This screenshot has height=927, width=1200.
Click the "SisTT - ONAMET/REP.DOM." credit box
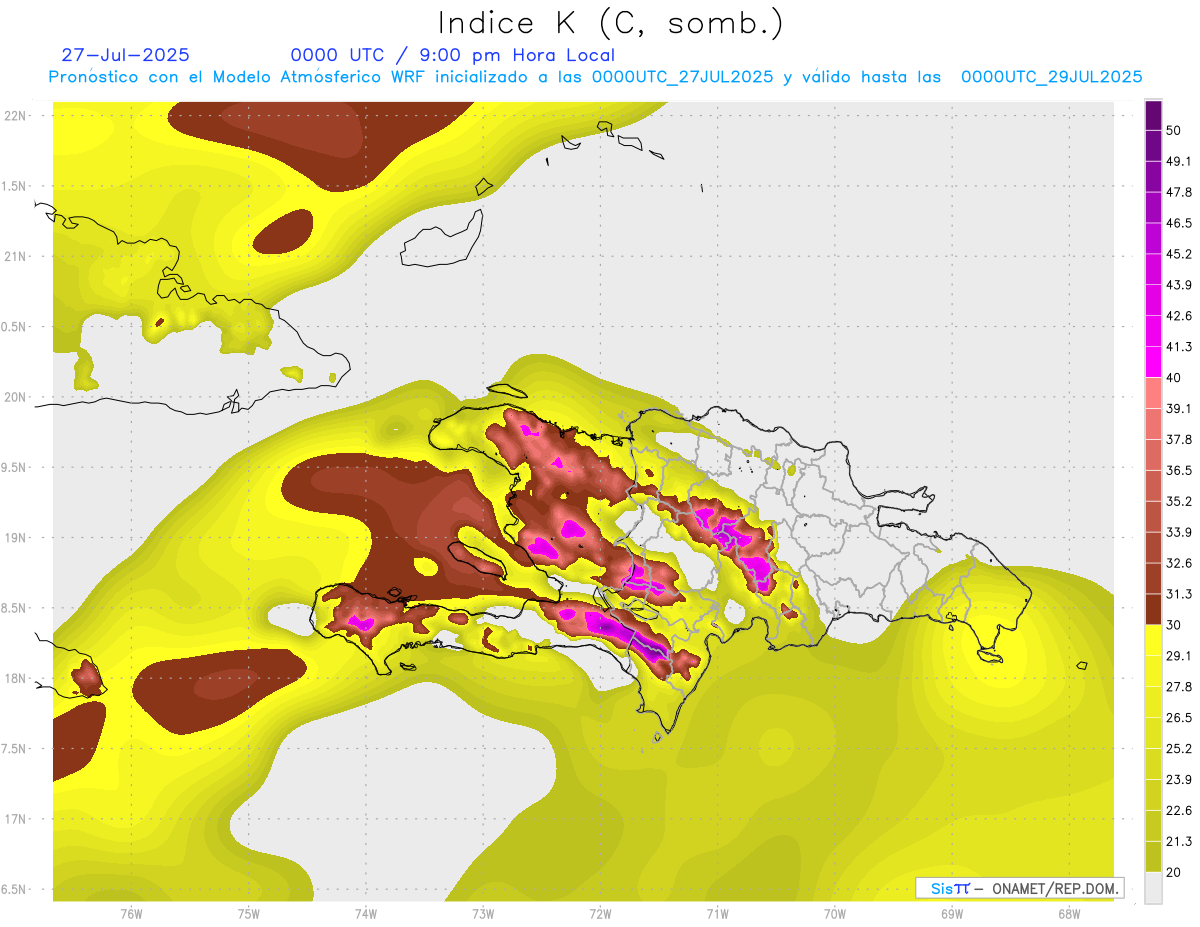coord(1019,888)
